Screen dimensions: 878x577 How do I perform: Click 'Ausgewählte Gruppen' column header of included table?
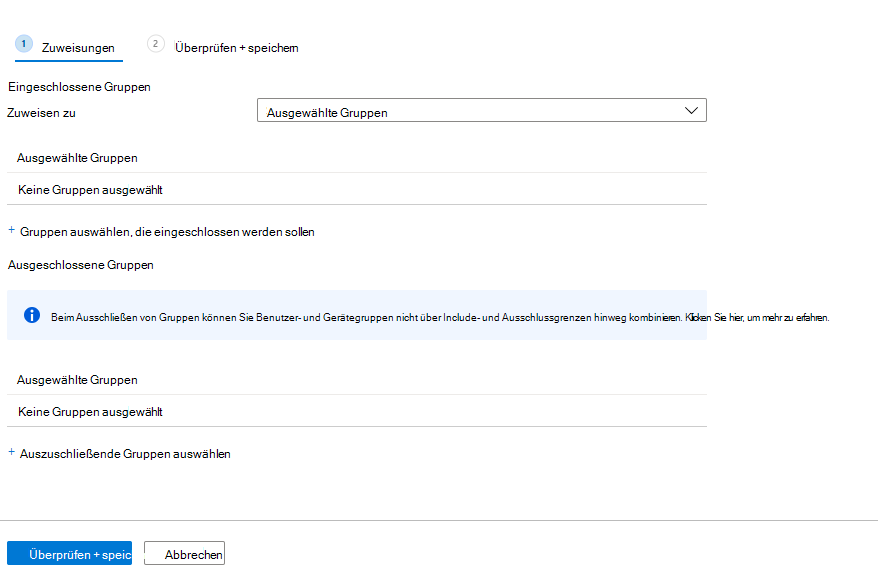[x=77, y=158]
